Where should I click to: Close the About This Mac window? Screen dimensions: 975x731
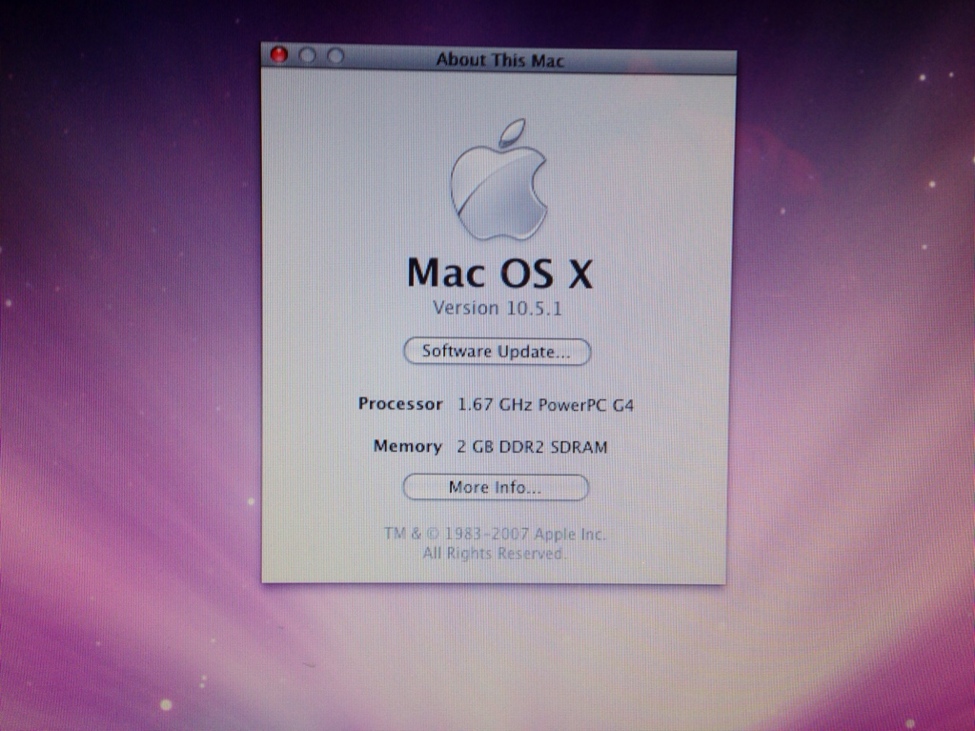click(x=279, y=55)
